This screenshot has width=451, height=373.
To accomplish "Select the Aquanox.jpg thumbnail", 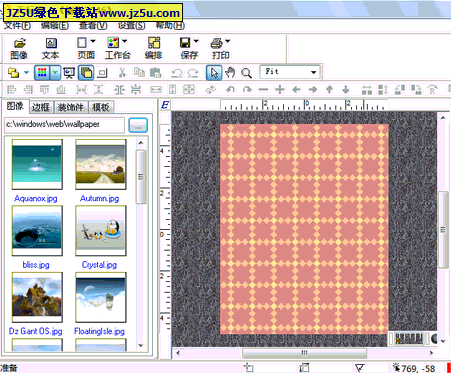I will point(37,165).
